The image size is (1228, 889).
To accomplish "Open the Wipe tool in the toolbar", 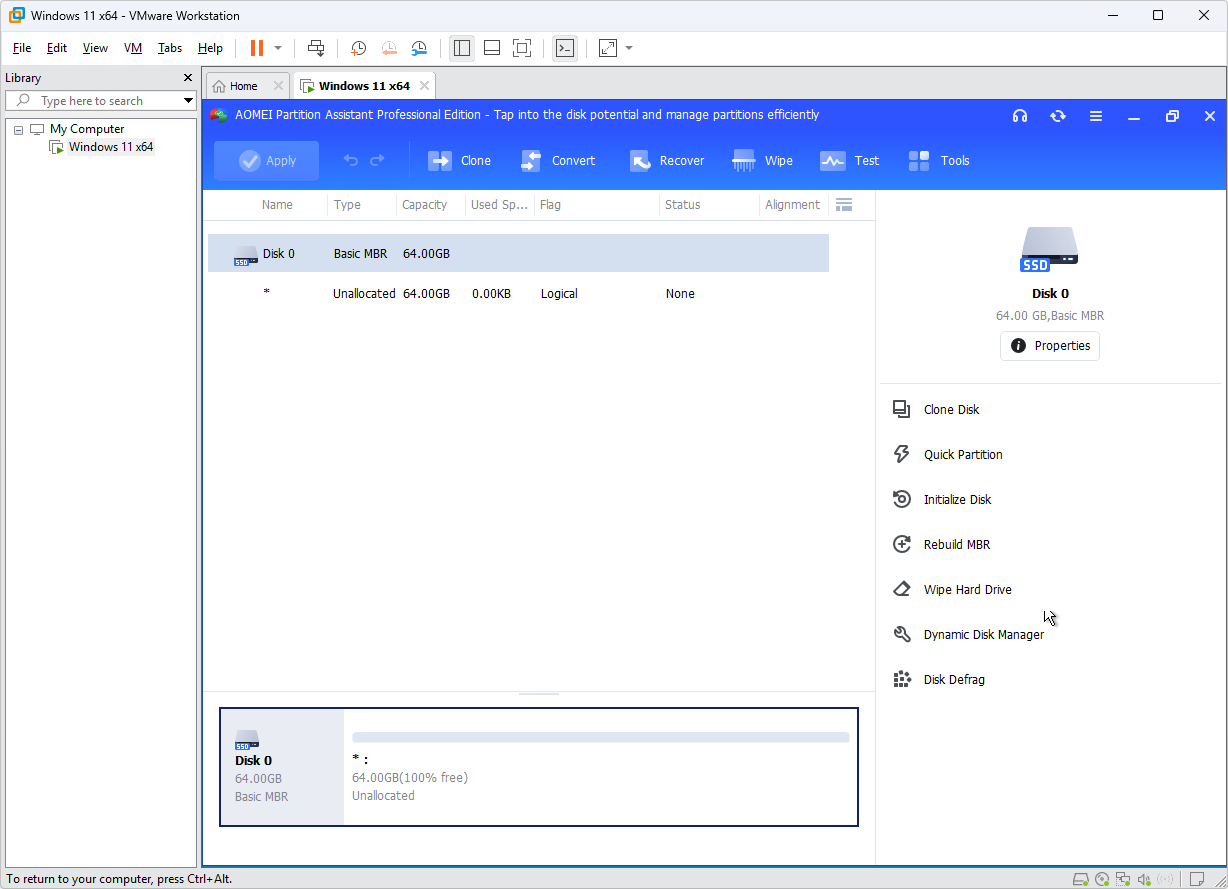I will (x=743, y=161).
